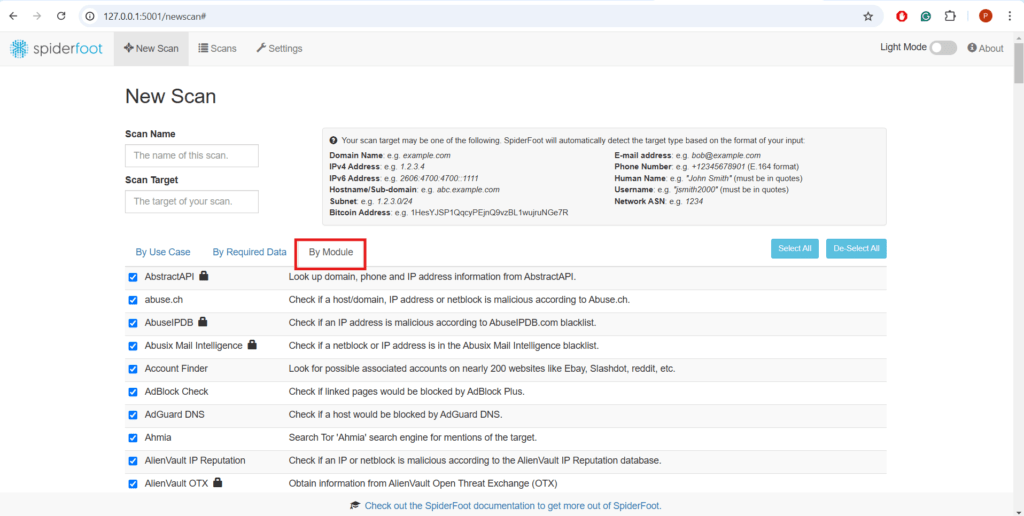Click the De-Select All button

tap(856, 249)
